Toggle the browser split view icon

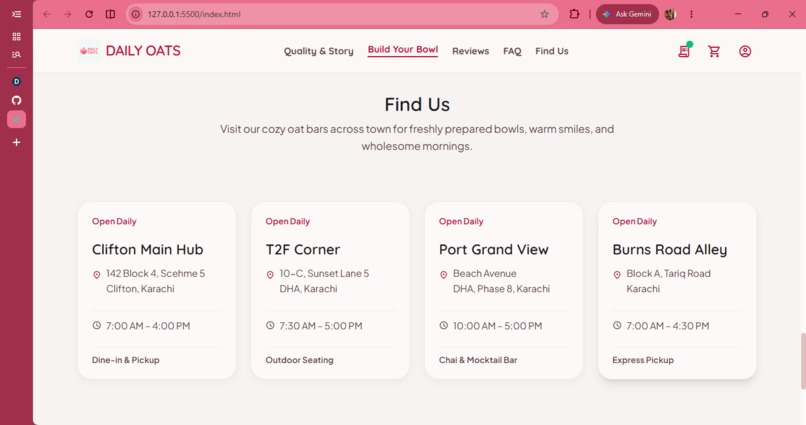(110, 14)
